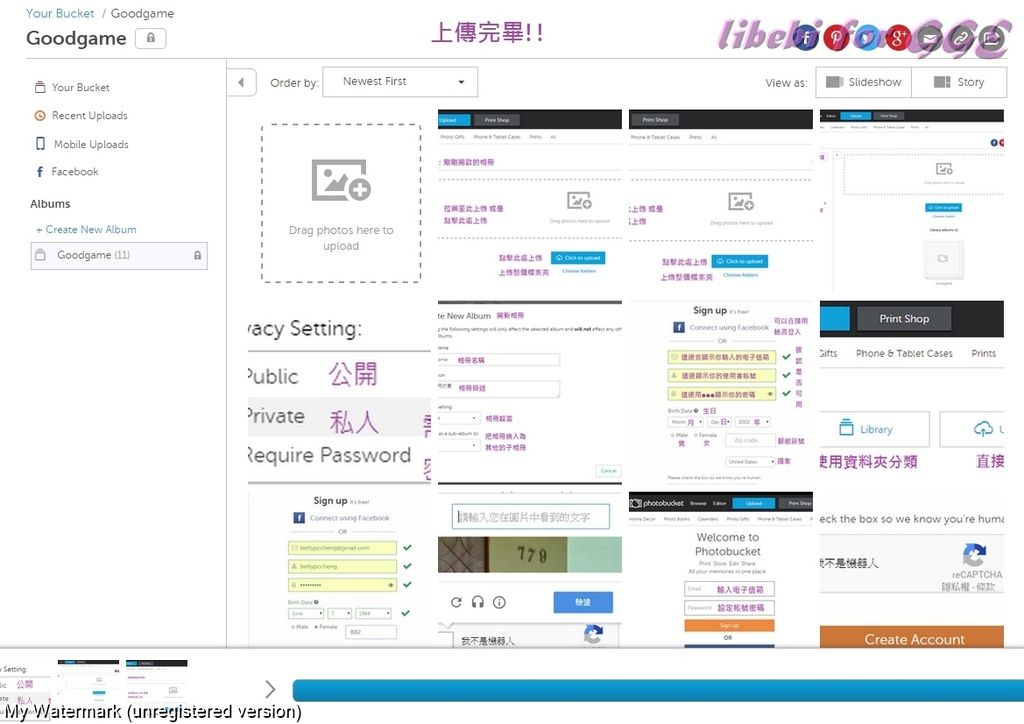The height and width of the screenshot is (724, 1024).
Task: Share the album on Pinterest
Action: click(836, 38)
